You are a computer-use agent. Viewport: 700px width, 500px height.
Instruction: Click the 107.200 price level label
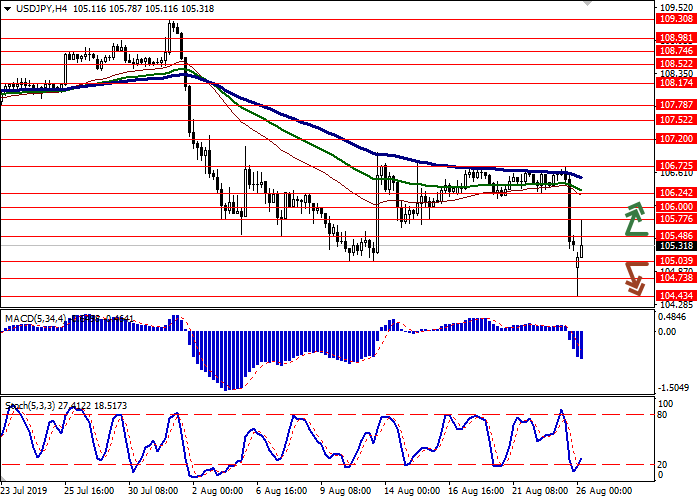click(675, 139)
